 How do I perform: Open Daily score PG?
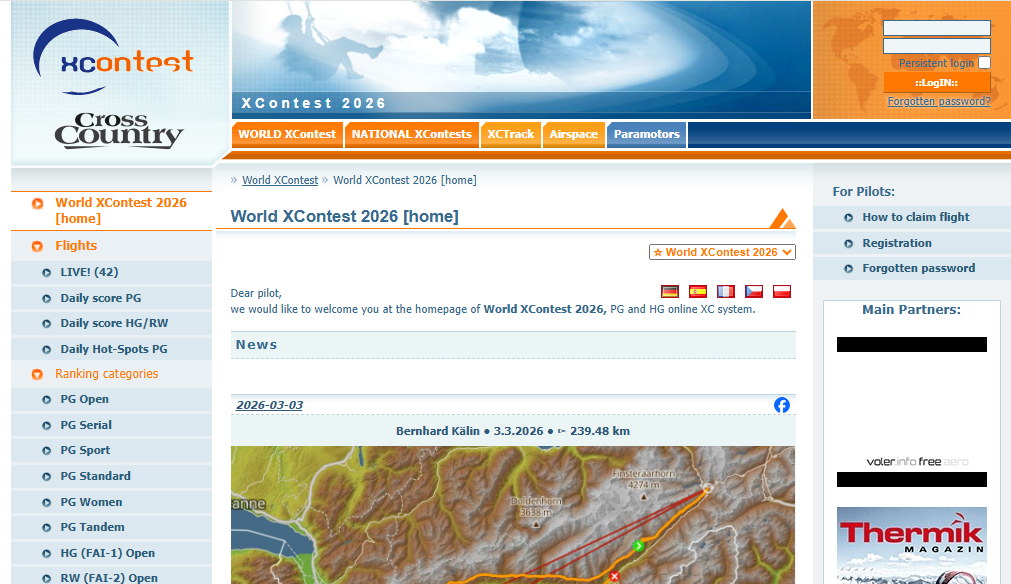point(112,298)
